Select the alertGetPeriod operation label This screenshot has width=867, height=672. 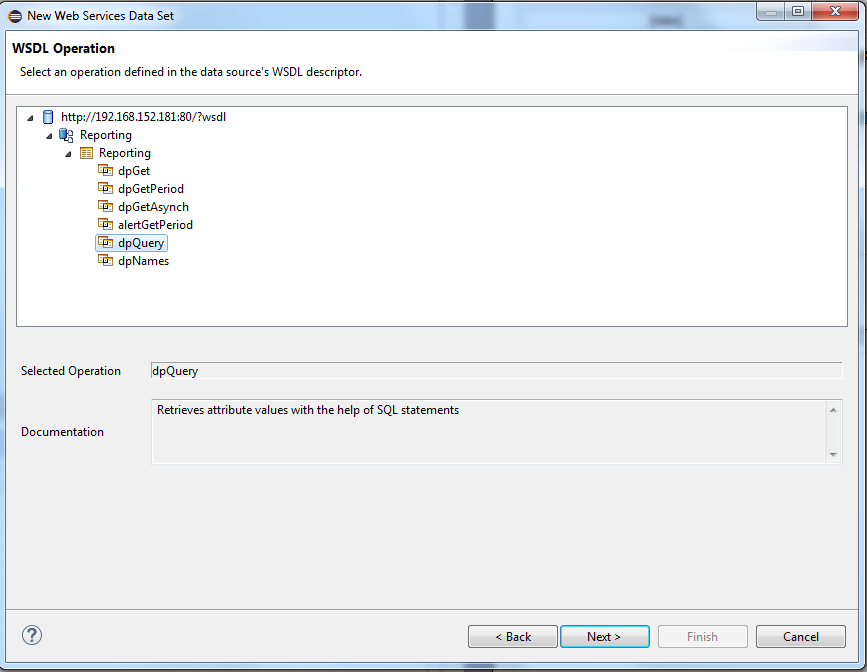155,225
